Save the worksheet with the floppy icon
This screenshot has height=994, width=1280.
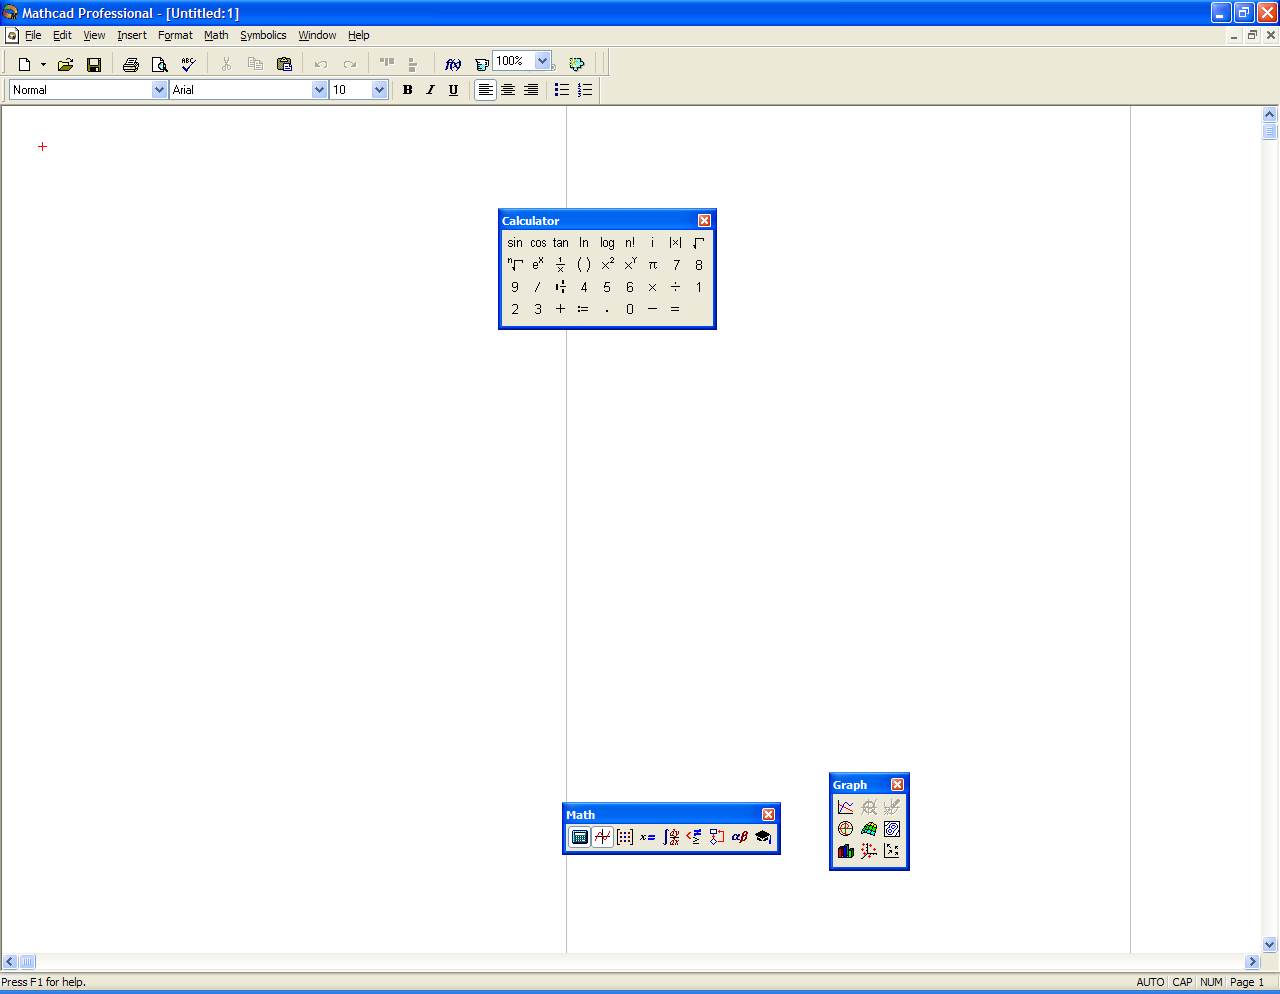click(x=94, y=64)
